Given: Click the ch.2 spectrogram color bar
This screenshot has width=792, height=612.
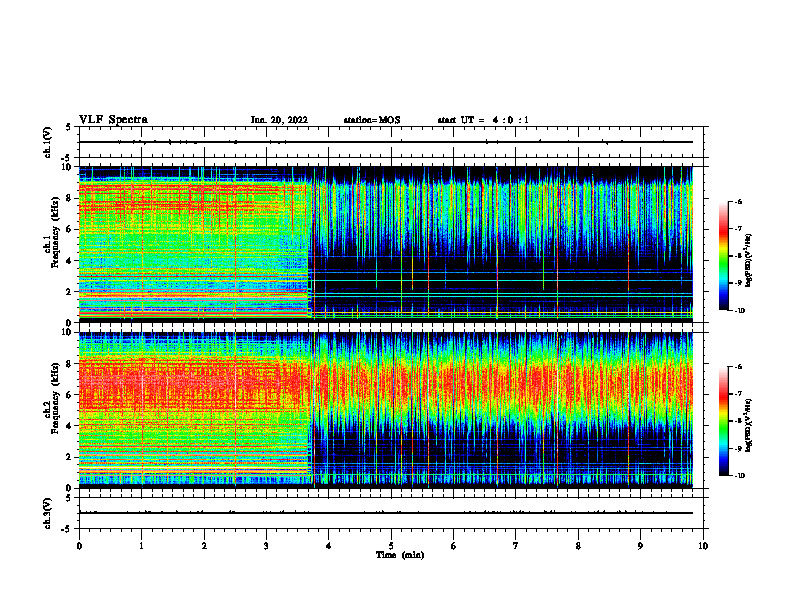Looking at the screenshot, I should click(724, 421).
